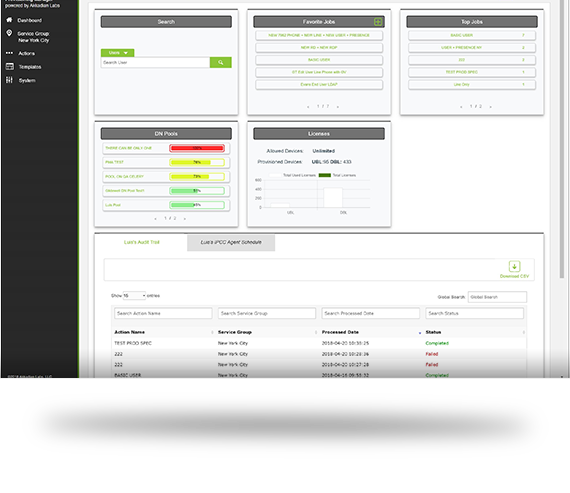Open Service Group New York City menu
The width and height of the screenshot is (570, 493).
(33, 37)
